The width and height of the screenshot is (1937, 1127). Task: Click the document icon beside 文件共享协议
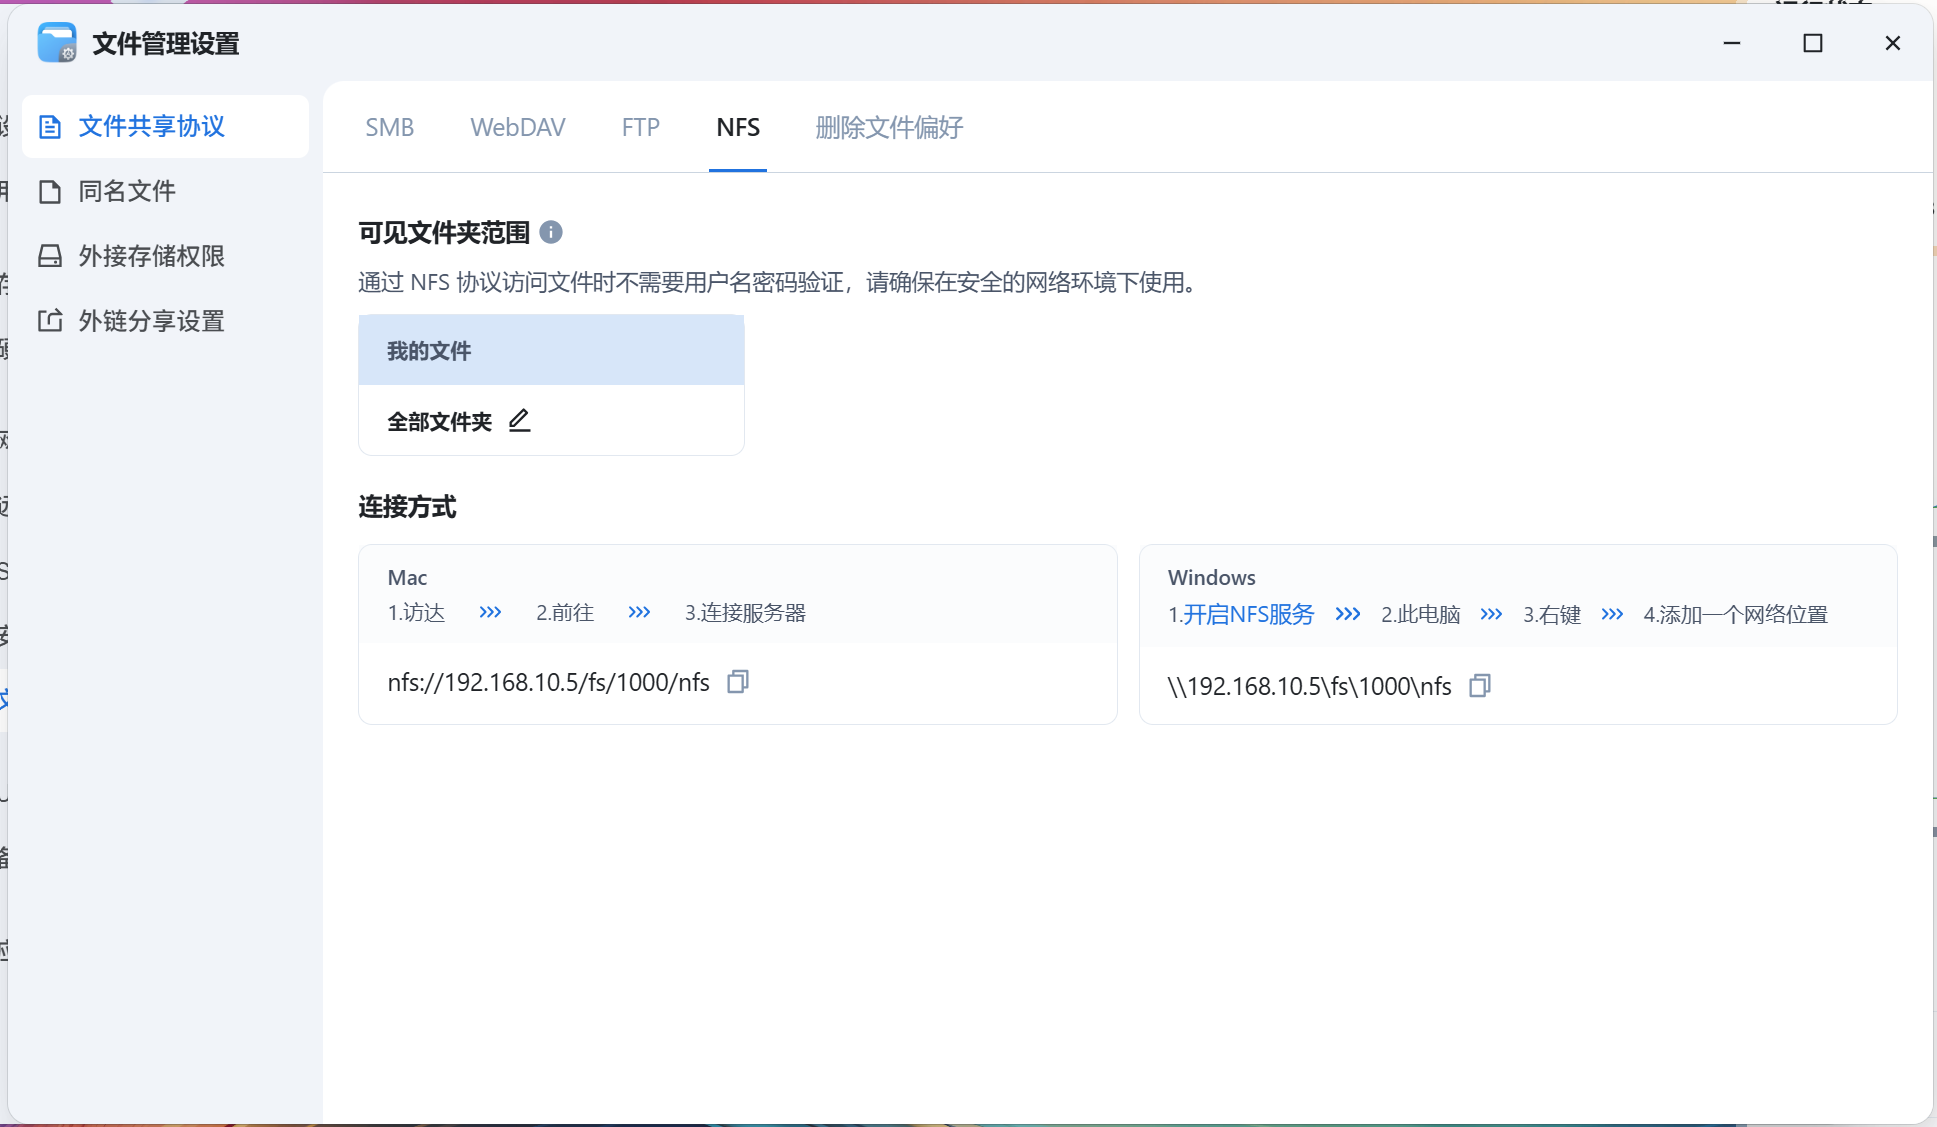(x=50, y=127)
